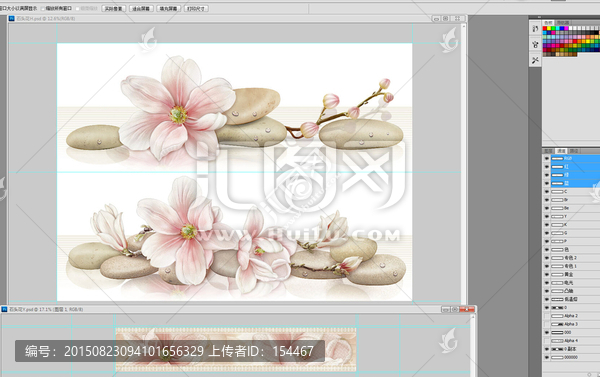
Task: Open the tool presets panel icon
Action: tap(535, 60)
